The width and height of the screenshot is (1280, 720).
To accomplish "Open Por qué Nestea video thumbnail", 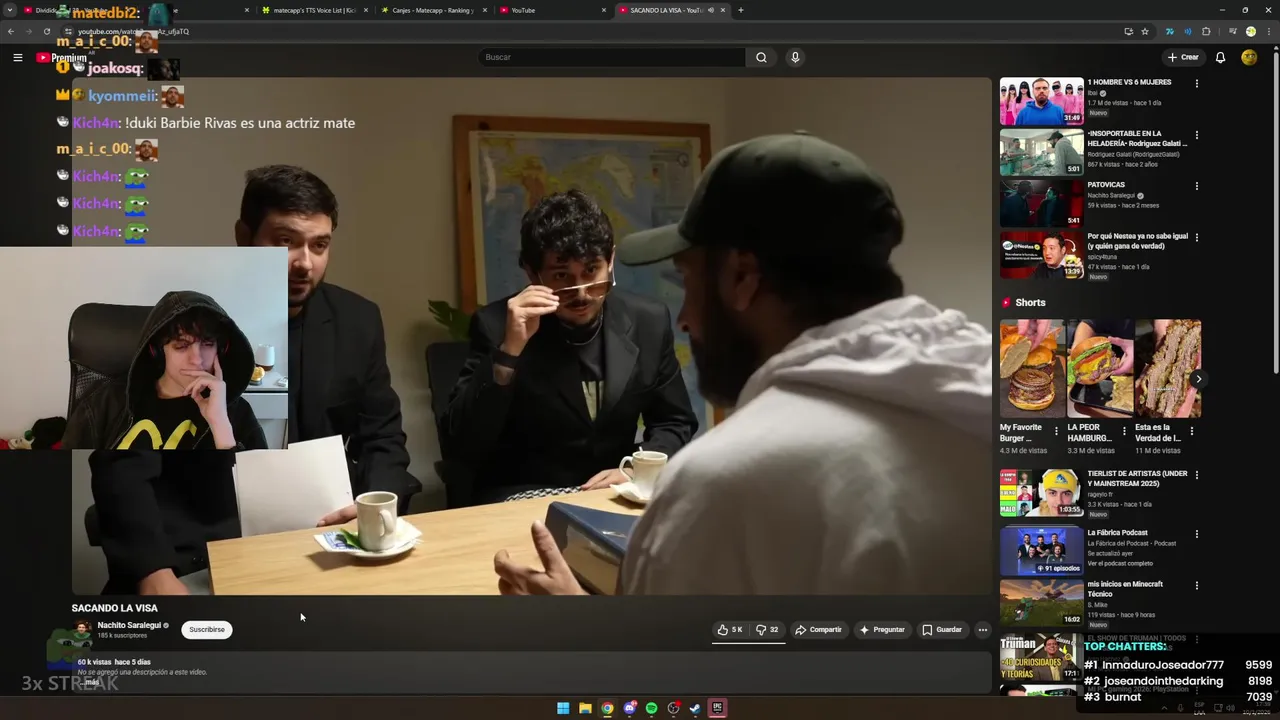I will 1041,255.
